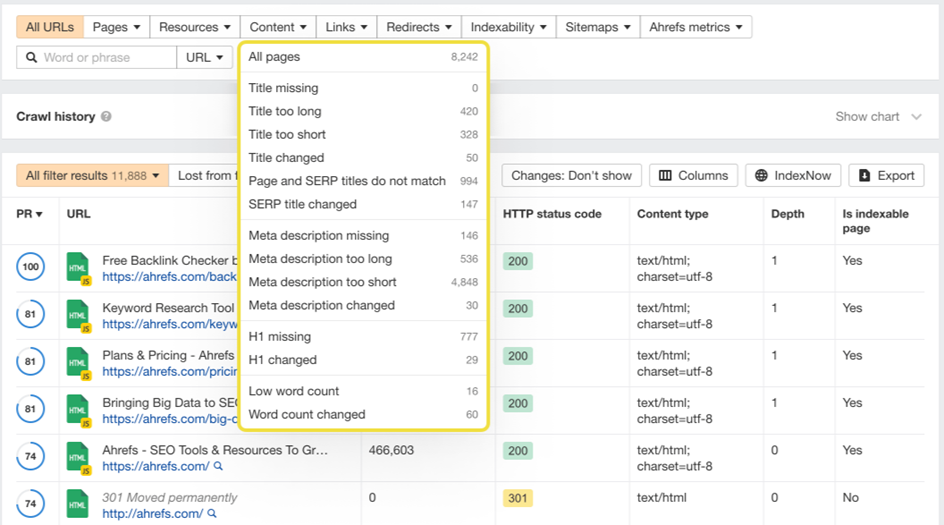Click the URL column header
This screenshot has width=944, height=525.
point(79,214)
